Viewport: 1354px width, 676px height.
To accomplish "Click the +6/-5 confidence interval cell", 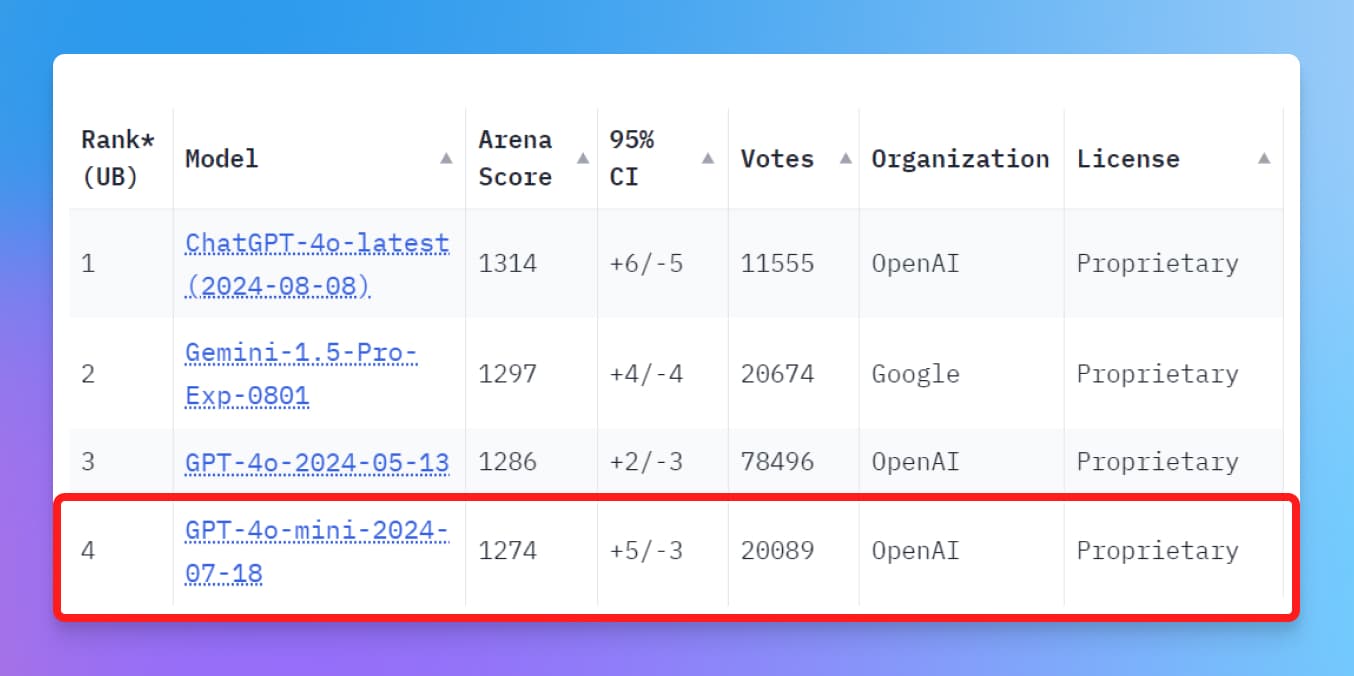I will (646, 264).
